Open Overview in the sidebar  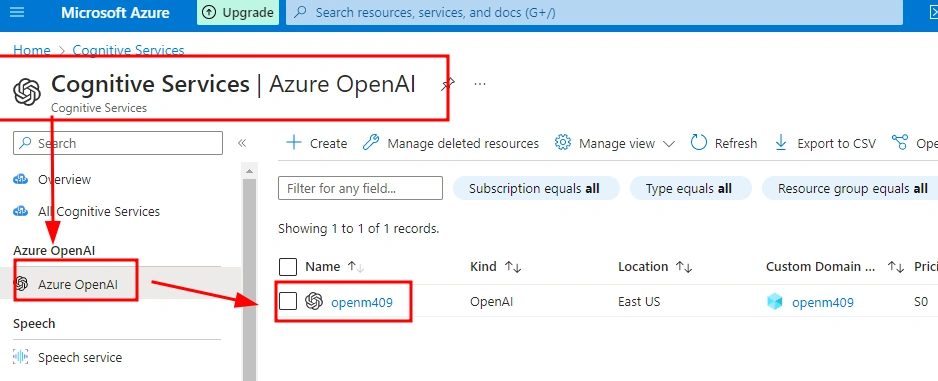point(64,179)
